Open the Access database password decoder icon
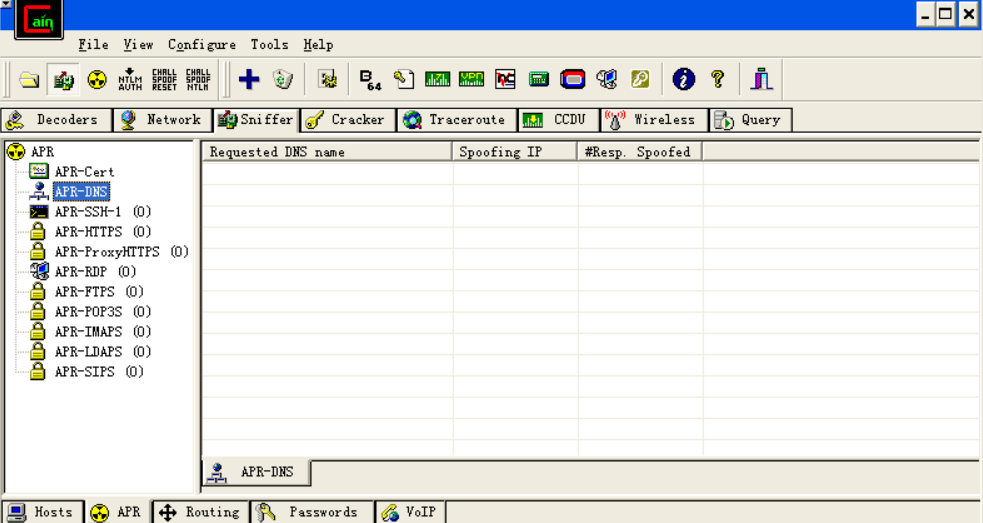983x523 pixels. click(x=404, y=79)
